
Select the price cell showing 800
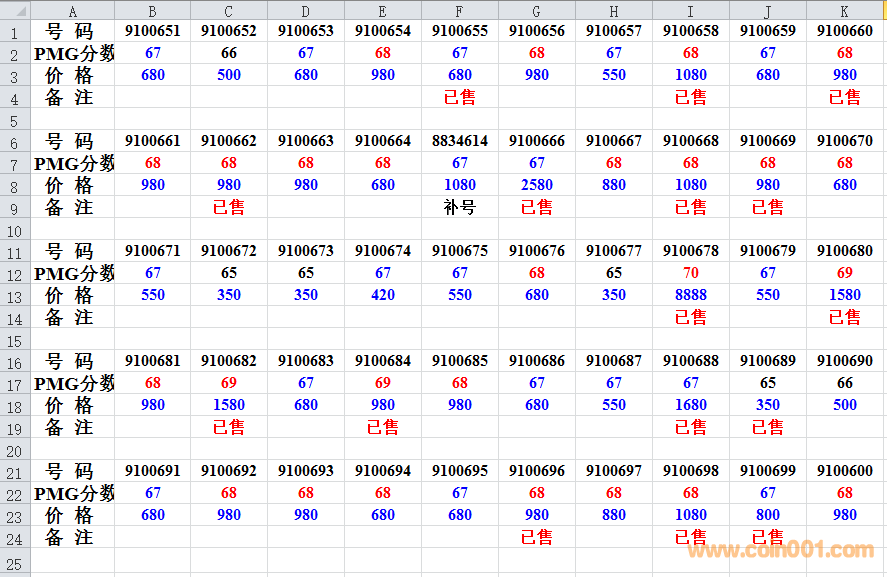pyautogui.click(x=767, y=515)
